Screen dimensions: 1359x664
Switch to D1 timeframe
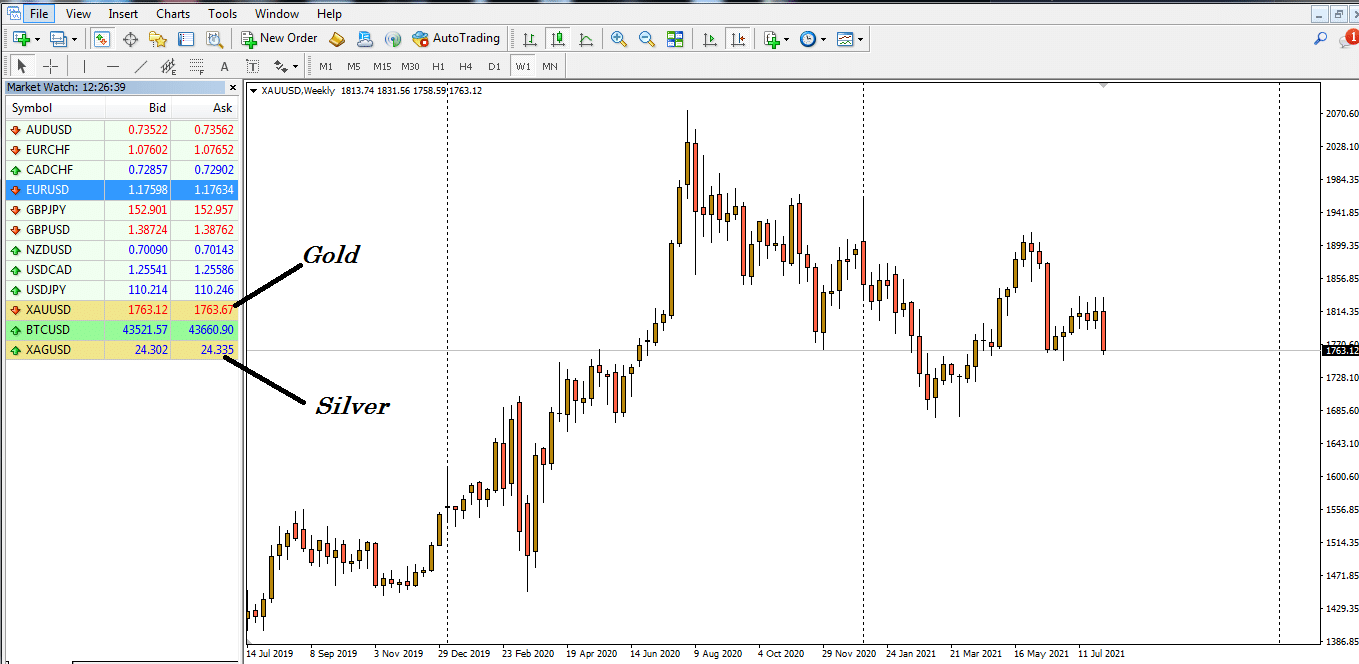494,67
